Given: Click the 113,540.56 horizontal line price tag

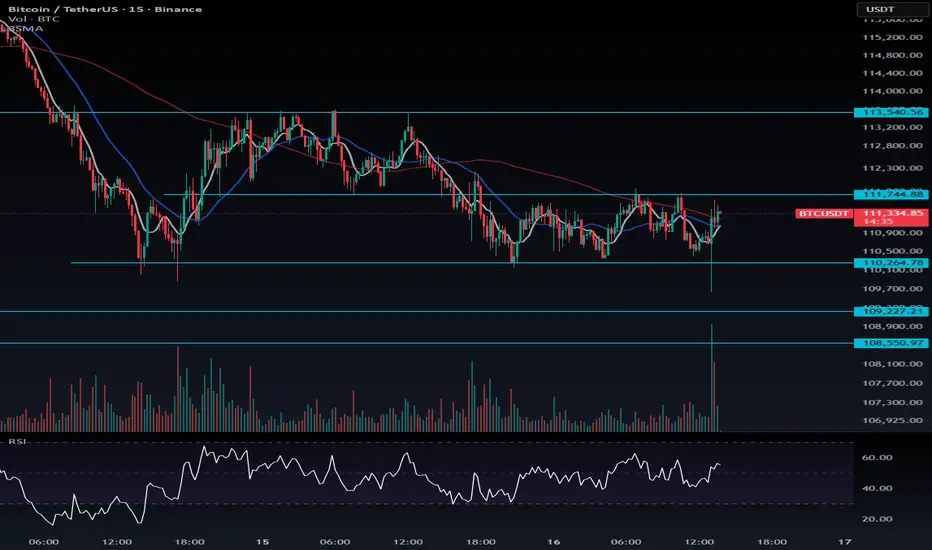Looking at the screenshot, I should pos(890,113).
